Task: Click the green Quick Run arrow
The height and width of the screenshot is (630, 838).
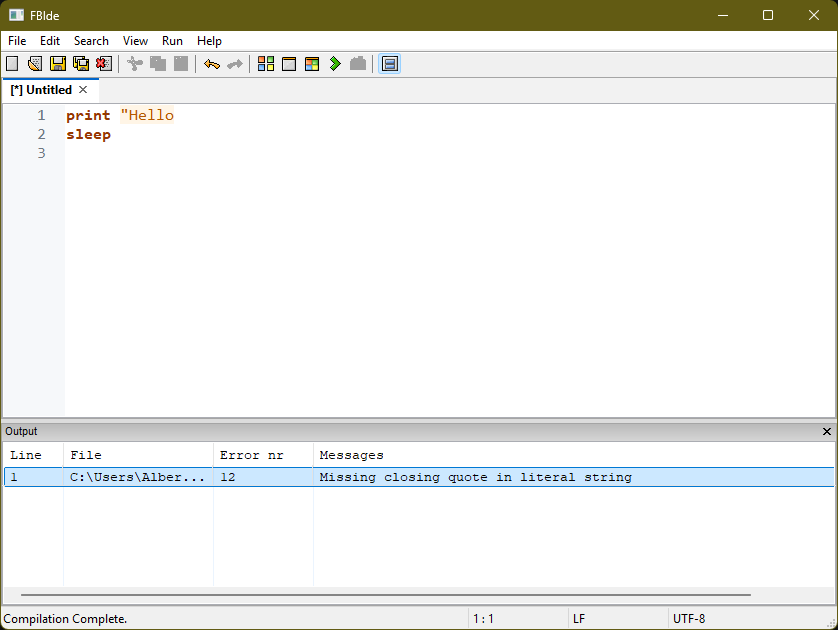Action: (x=335, y=64)
